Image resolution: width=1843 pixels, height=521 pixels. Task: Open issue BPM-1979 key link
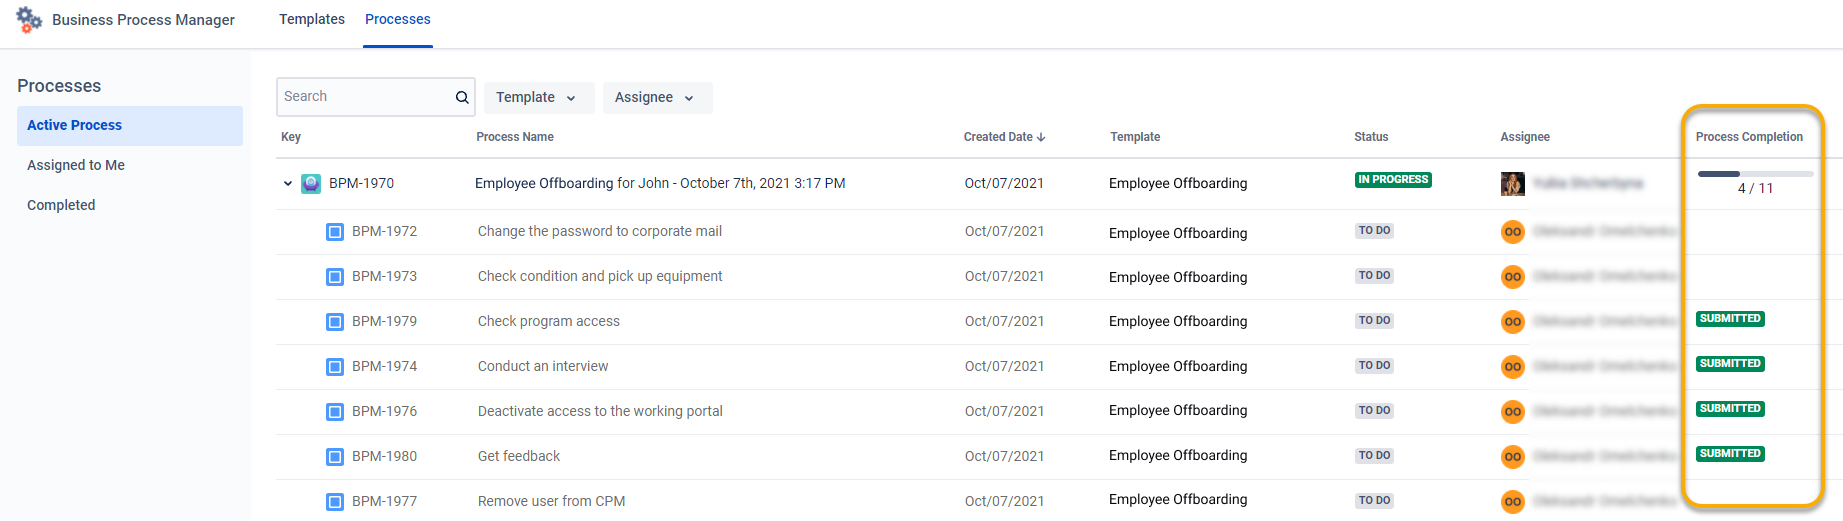click(x=384, y=321)
